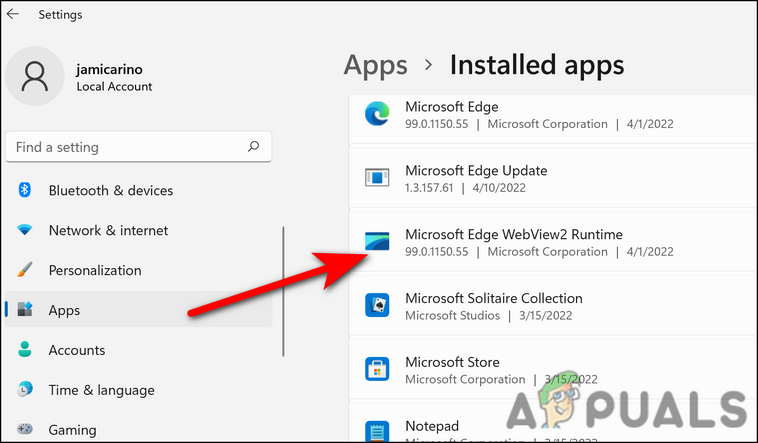The image size is (758, 443).
Task: Click the search magnifier icon
Action: [253, 146]
